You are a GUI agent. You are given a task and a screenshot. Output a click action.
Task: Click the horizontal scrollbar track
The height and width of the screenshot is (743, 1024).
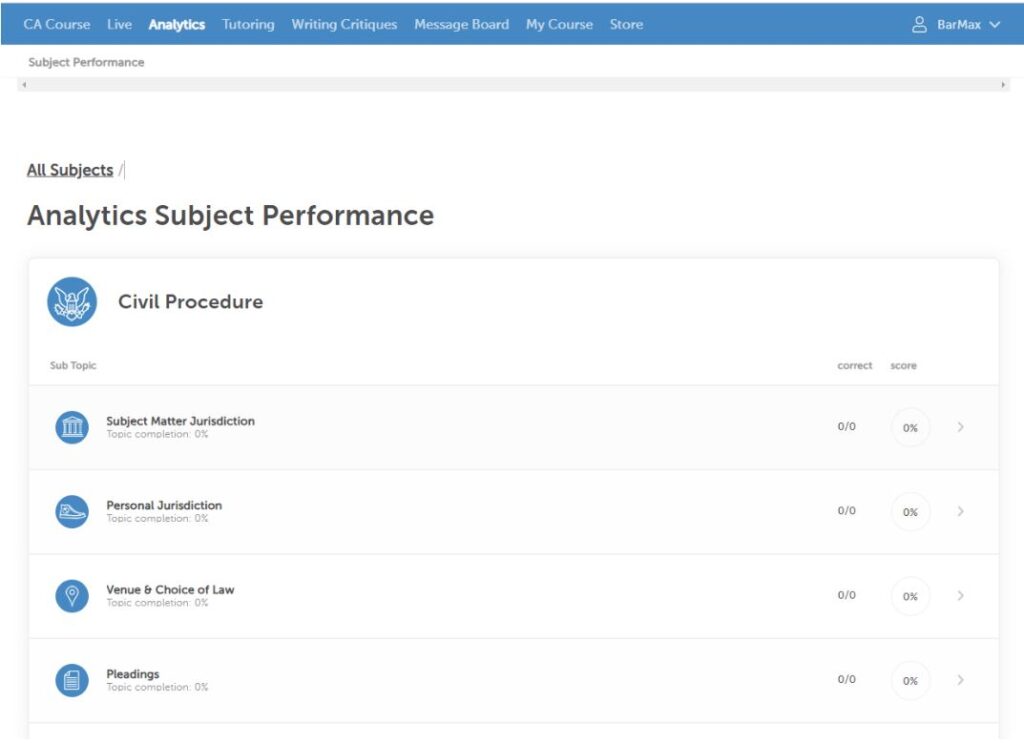(x=513, y=85)
